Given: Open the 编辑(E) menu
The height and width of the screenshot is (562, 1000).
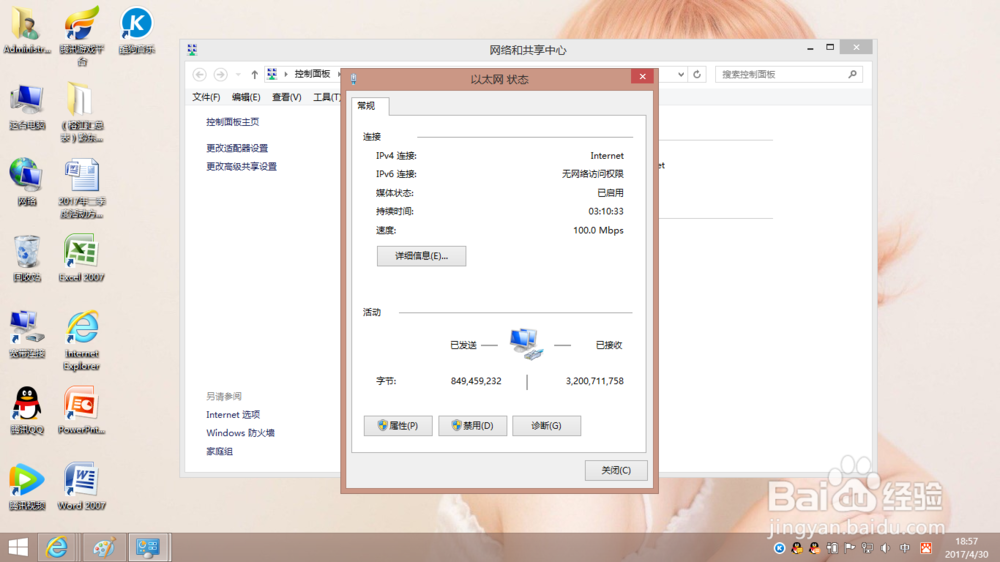Looking at the screenshot, I should (246, 97).
